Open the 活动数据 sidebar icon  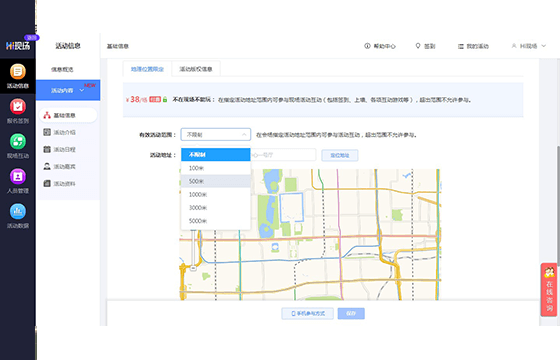click(x=18, y=216)
